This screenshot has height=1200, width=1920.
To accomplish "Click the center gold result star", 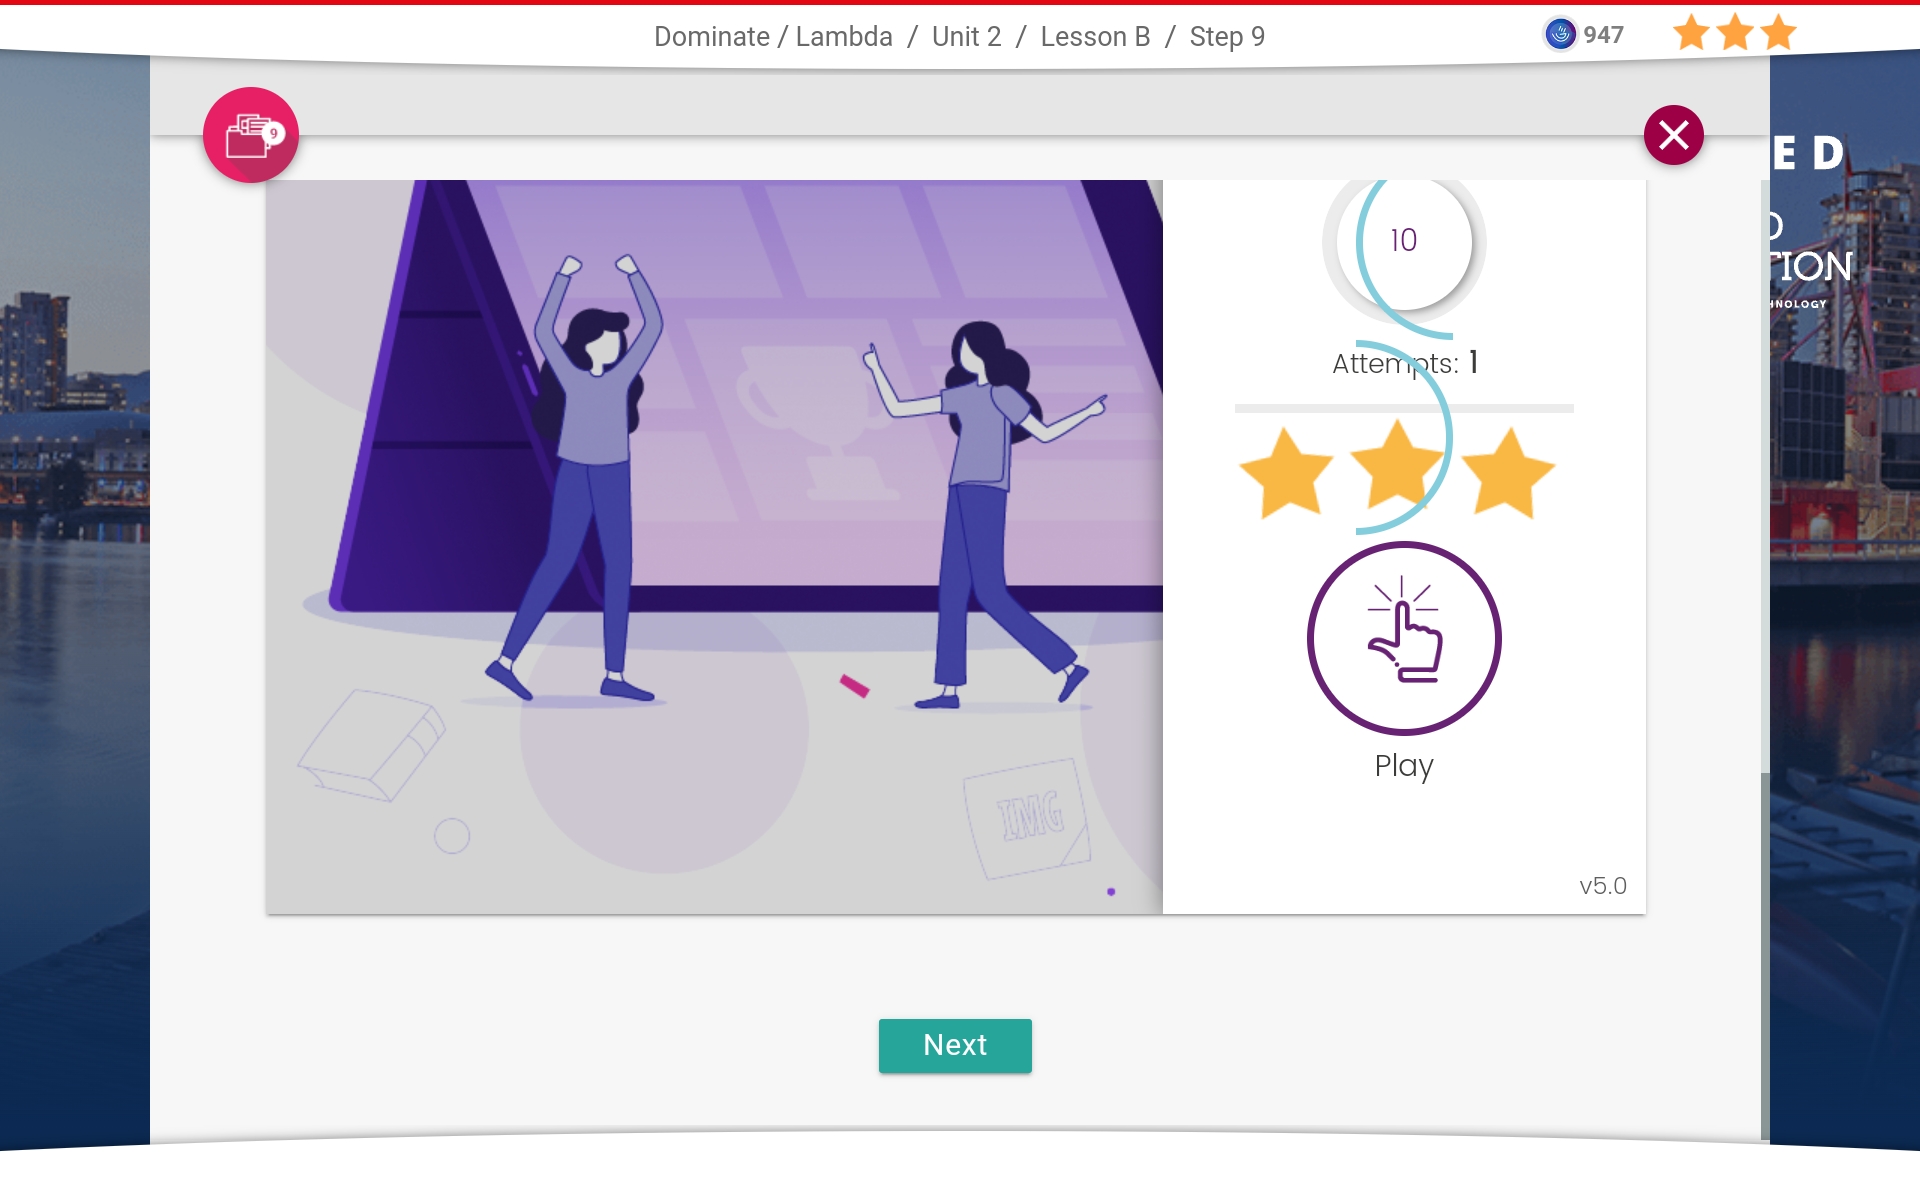I will [x=1396, y=467].
